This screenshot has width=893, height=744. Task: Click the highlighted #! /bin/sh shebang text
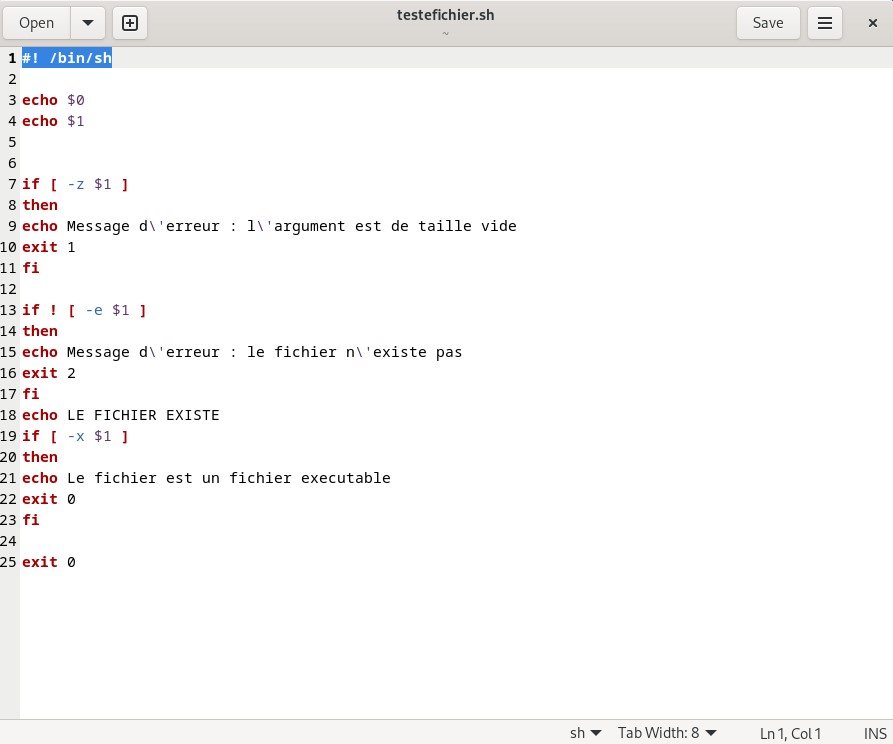coord(67,58)
